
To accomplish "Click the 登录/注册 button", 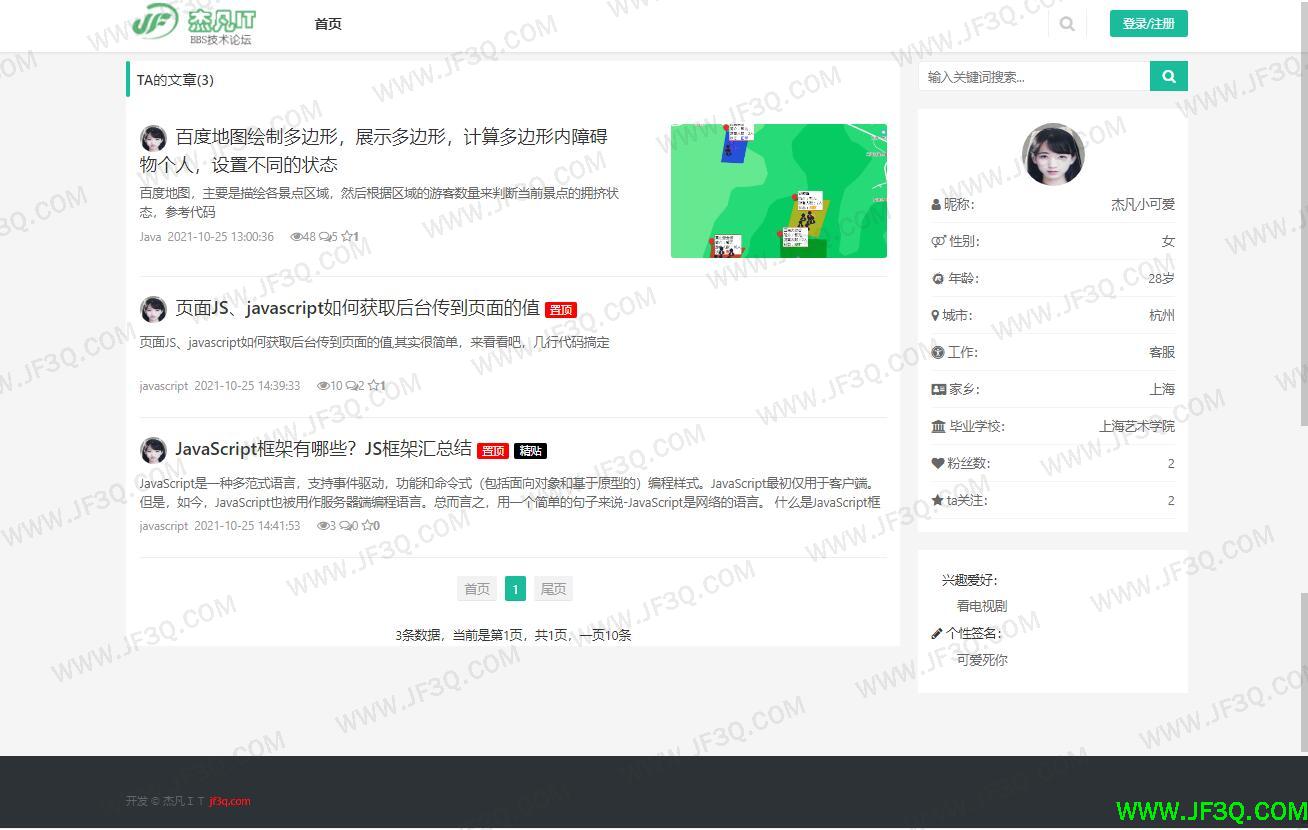I will coord(1148,22).
